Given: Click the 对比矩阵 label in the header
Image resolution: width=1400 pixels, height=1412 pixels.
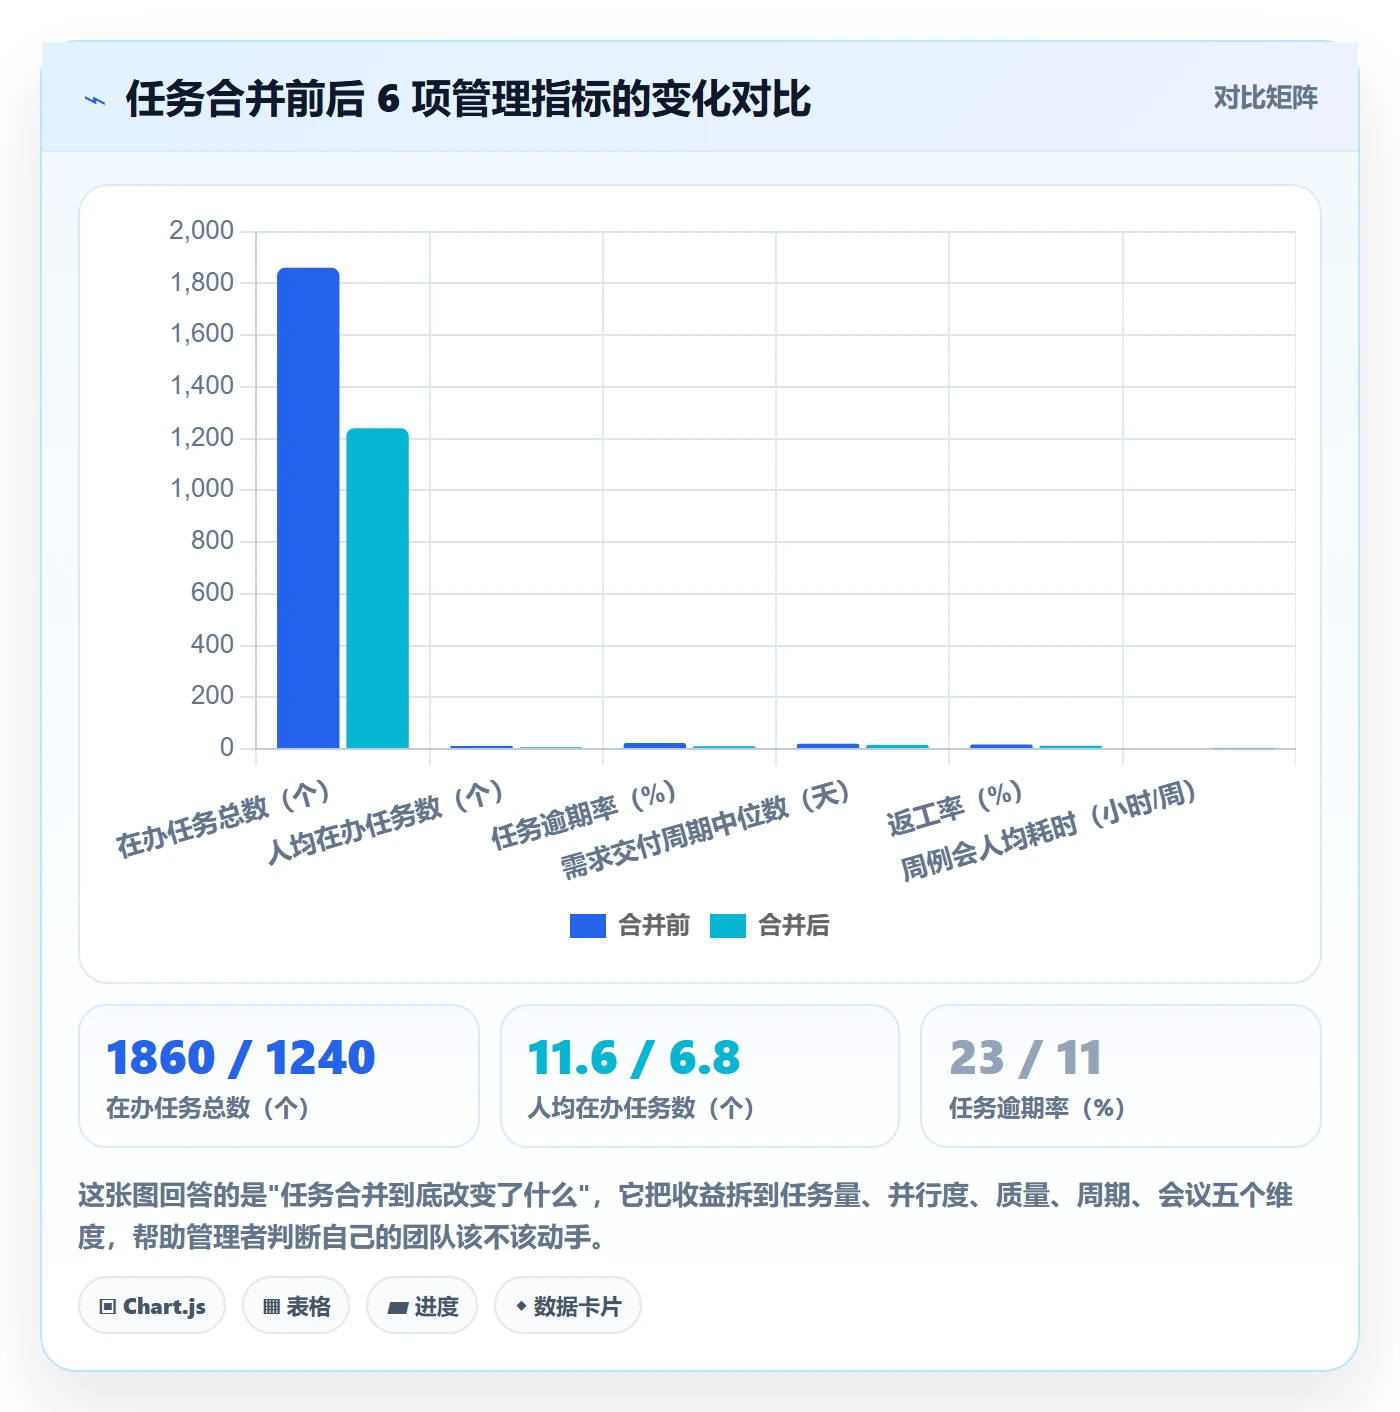Looking at the screenshot, I should pyautogui.click(x=1265, y=97).
